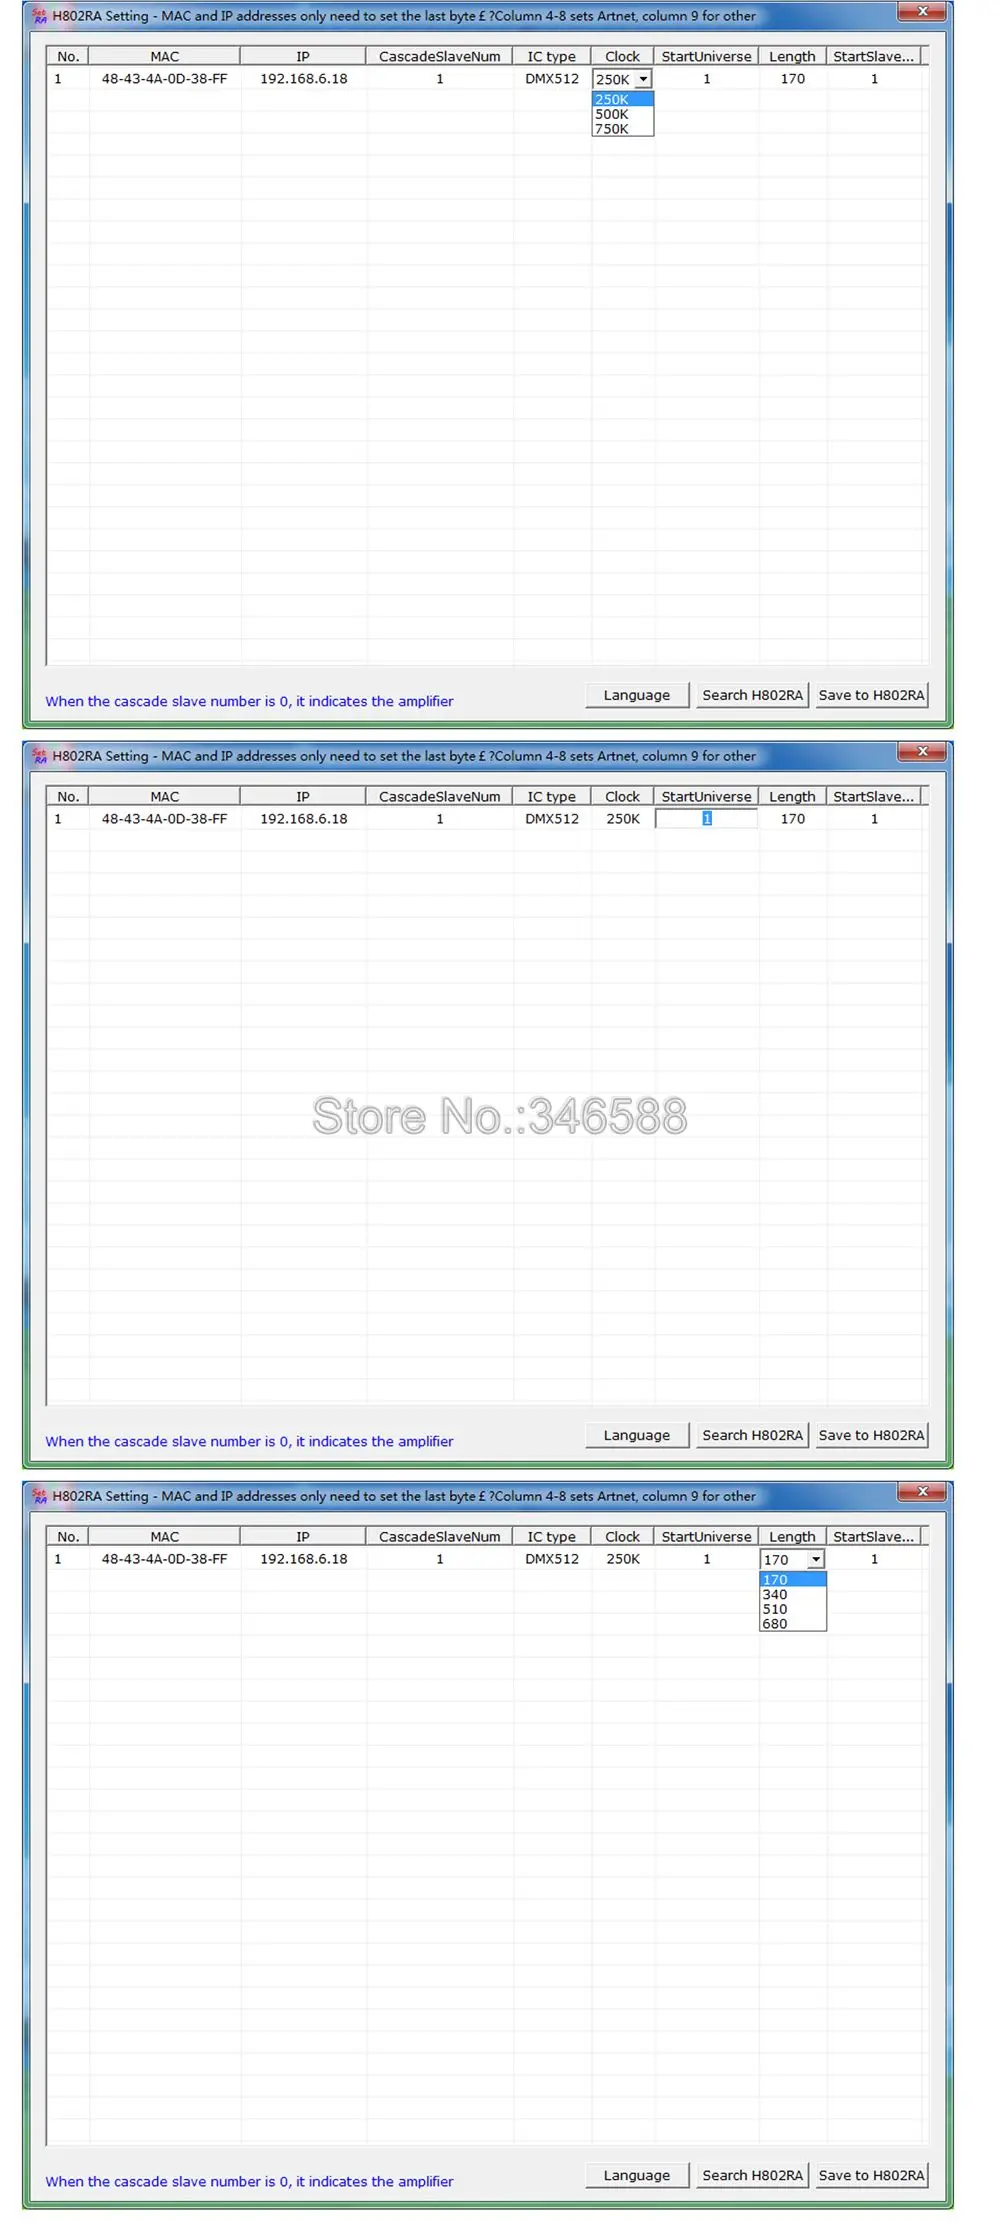Click Length column header above the open Length list
The height and width of the screenshot is (2232, 1000).
[x=792, y=1537]
